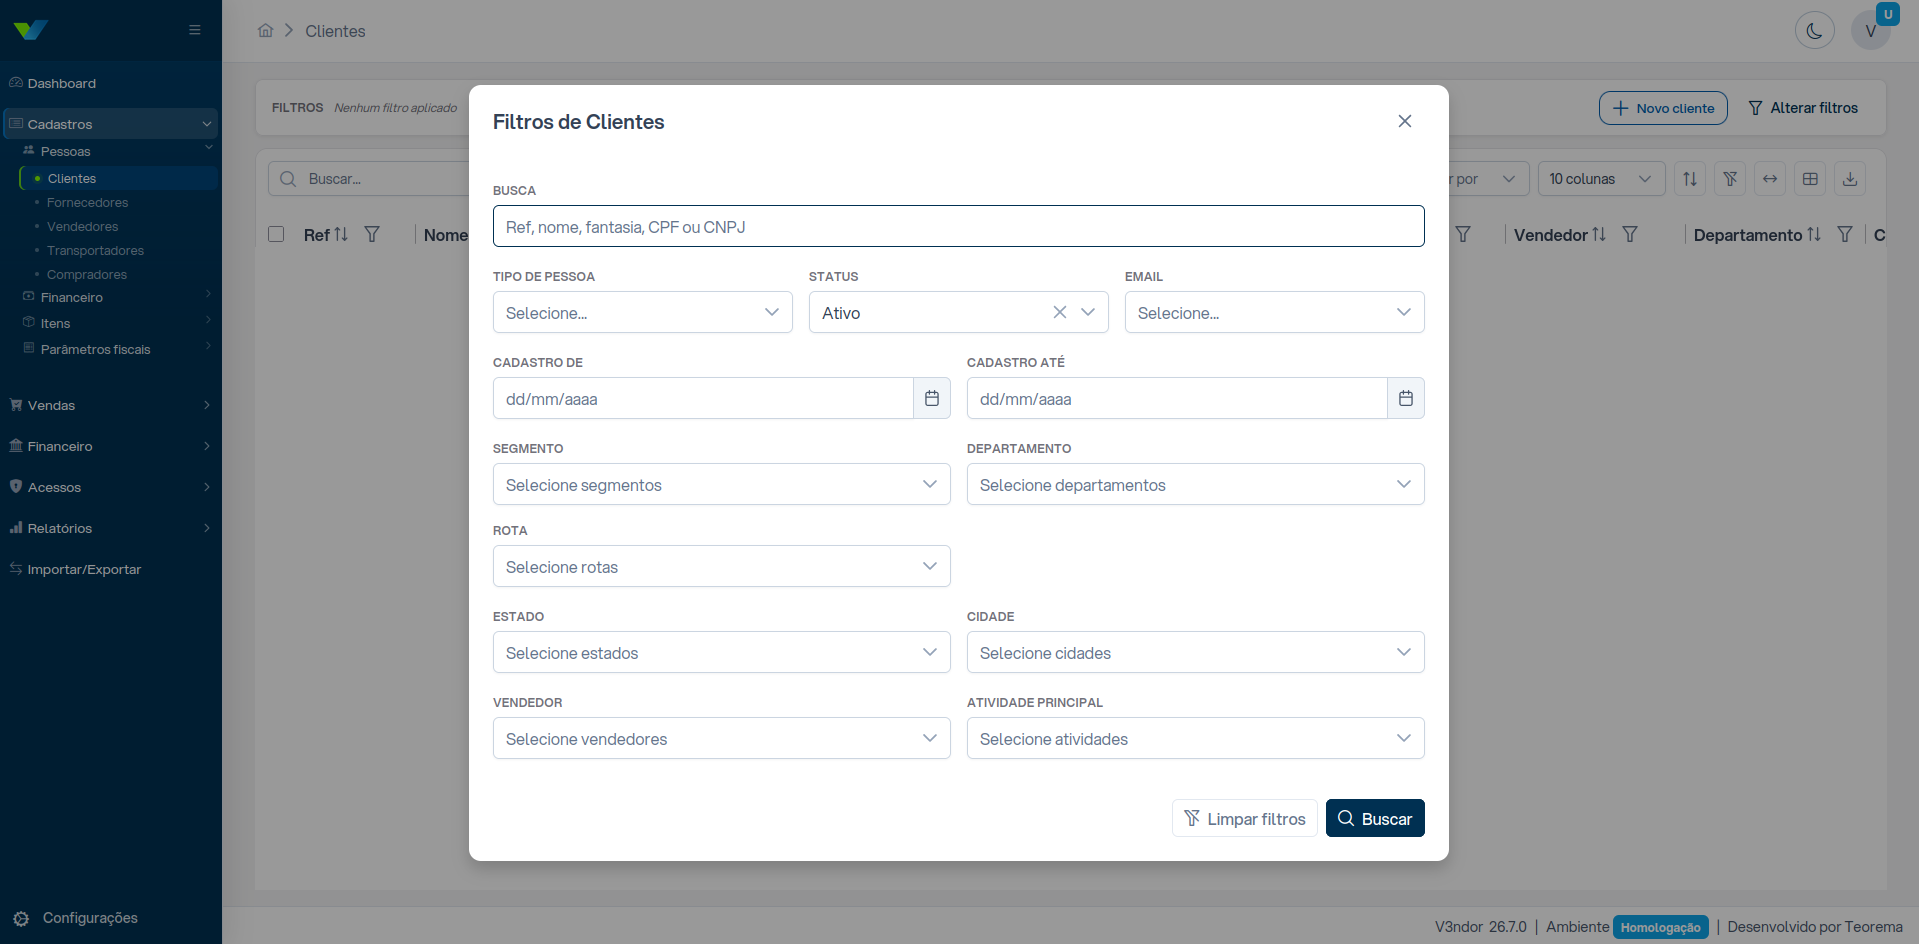Image resolution: width=1919 pixels, height=944 pixels.
Task: Open the main Financeiro sidebar menu
Action: [x=110, y=446]
